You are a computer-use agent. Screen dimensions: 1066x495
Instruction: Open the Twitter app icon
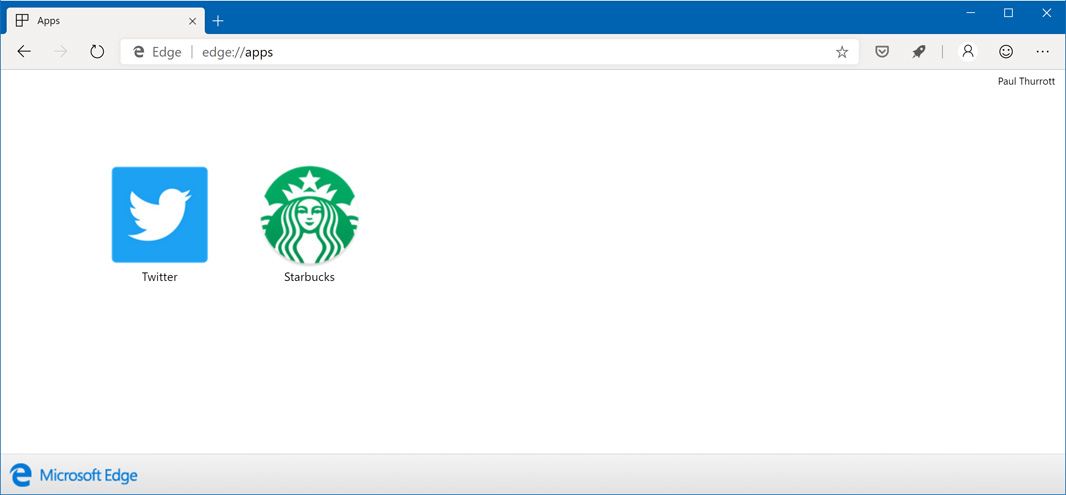coord(160,214)
